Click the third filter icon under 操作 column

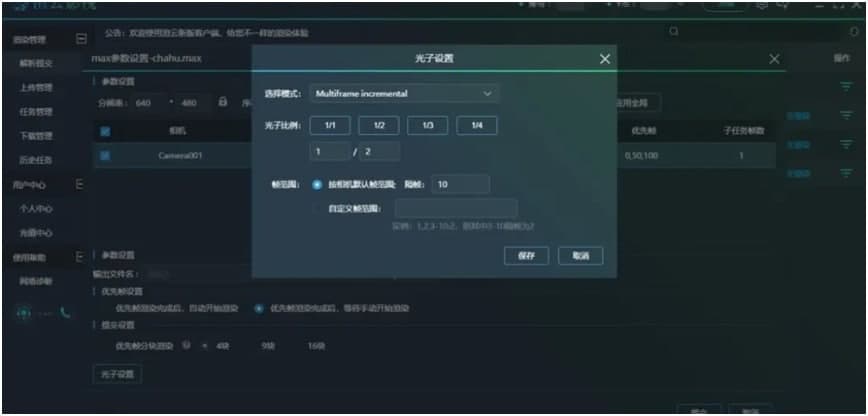pos(846,145)
